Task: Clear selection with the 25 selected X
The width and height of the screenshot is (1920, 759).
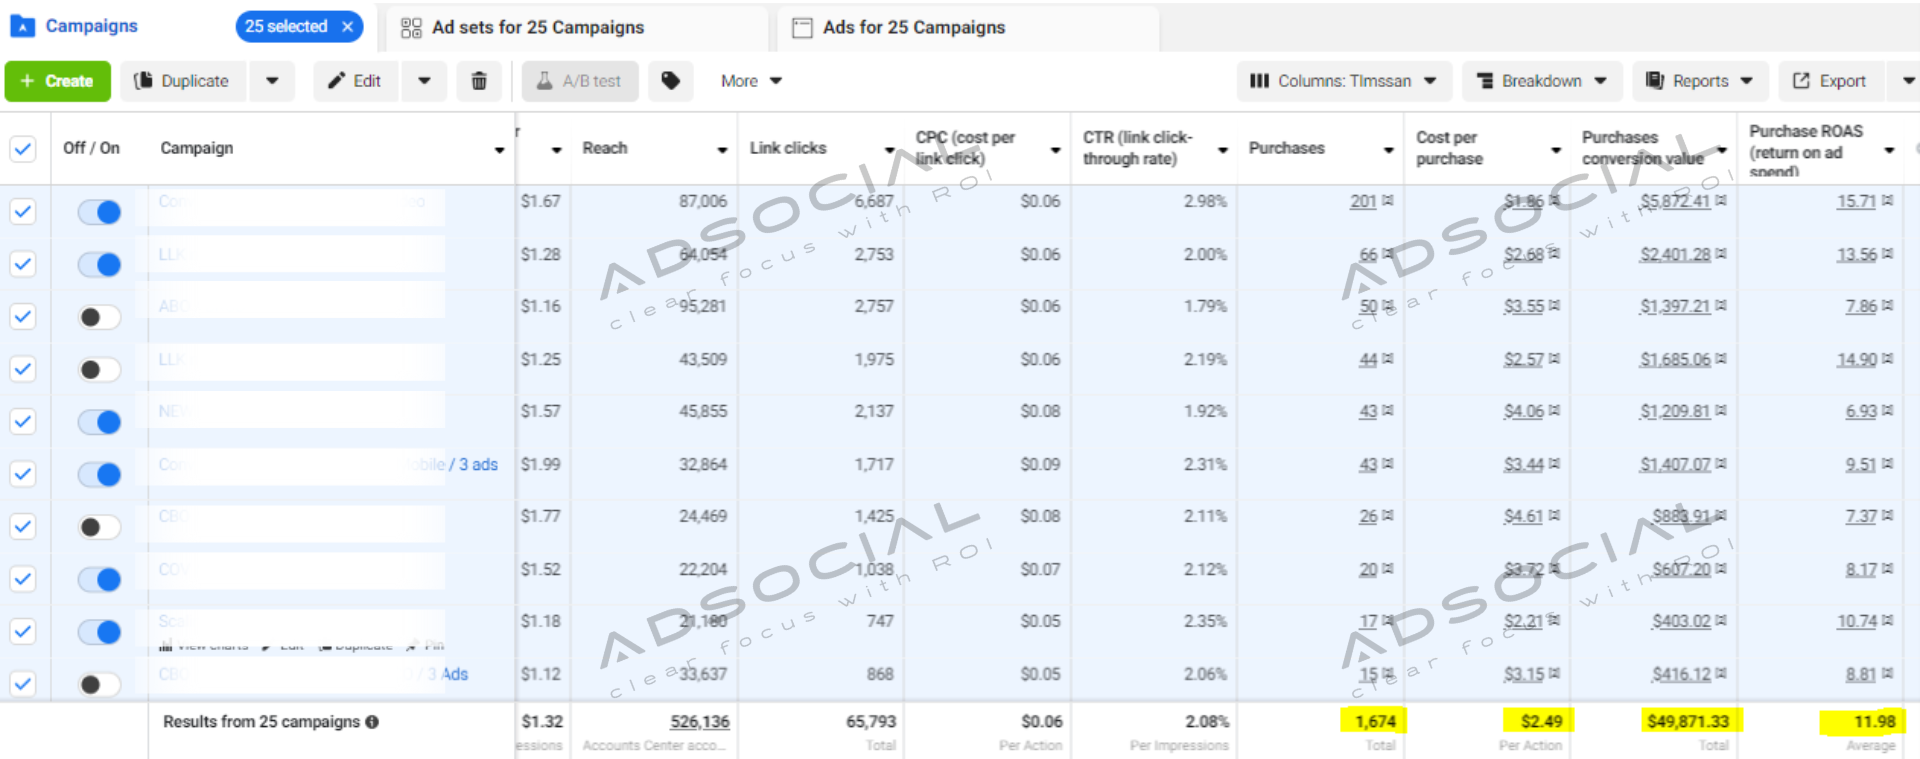Action: tap(347, 27)
